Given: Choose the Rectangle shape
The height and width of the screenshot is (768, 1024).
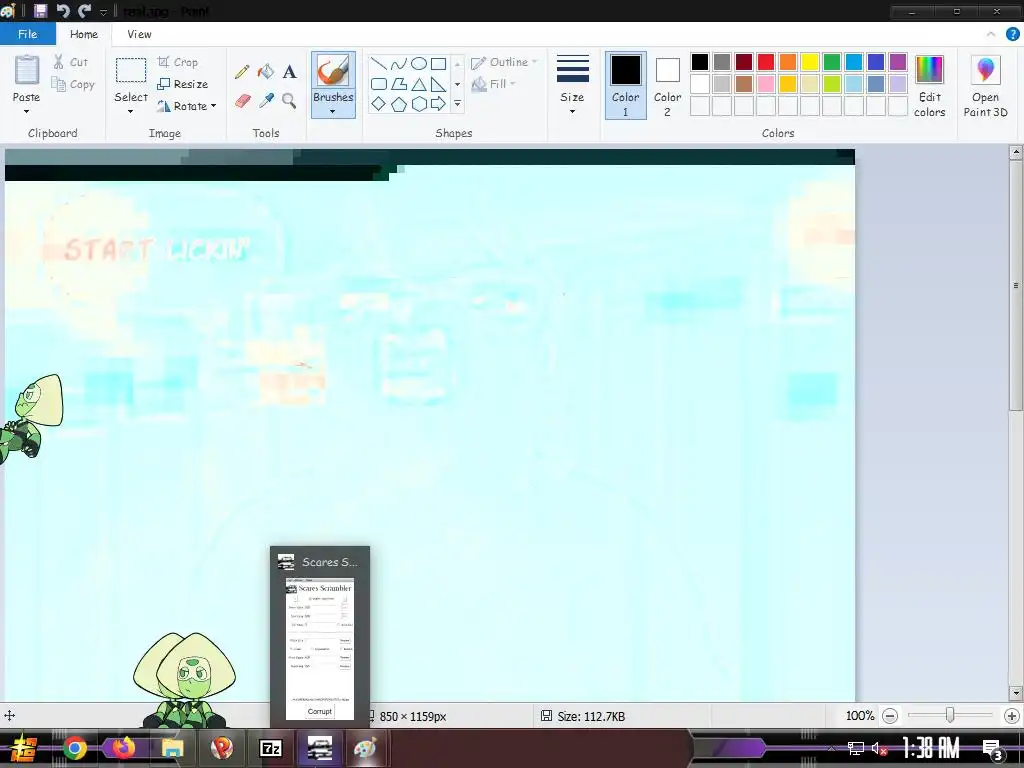Looking at the screenshot, I should tap(439, 63).
